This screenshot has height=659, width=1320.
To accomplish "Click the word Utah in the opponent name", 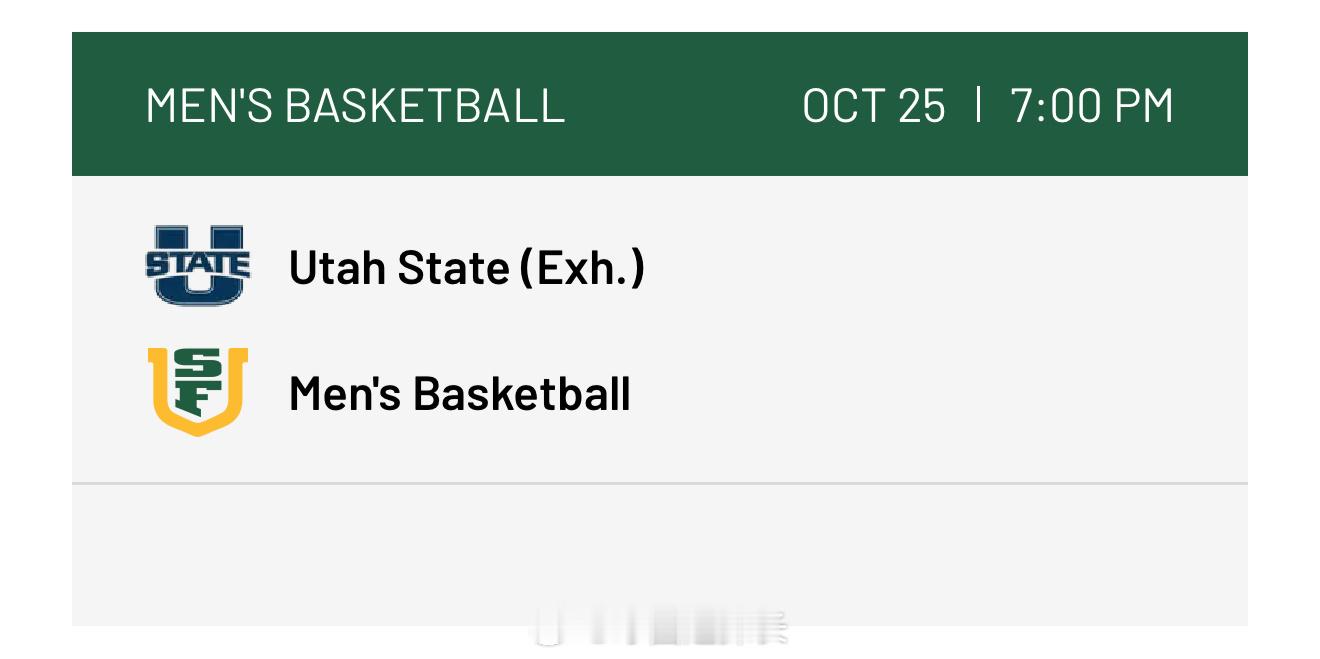I will pos(335,268).
